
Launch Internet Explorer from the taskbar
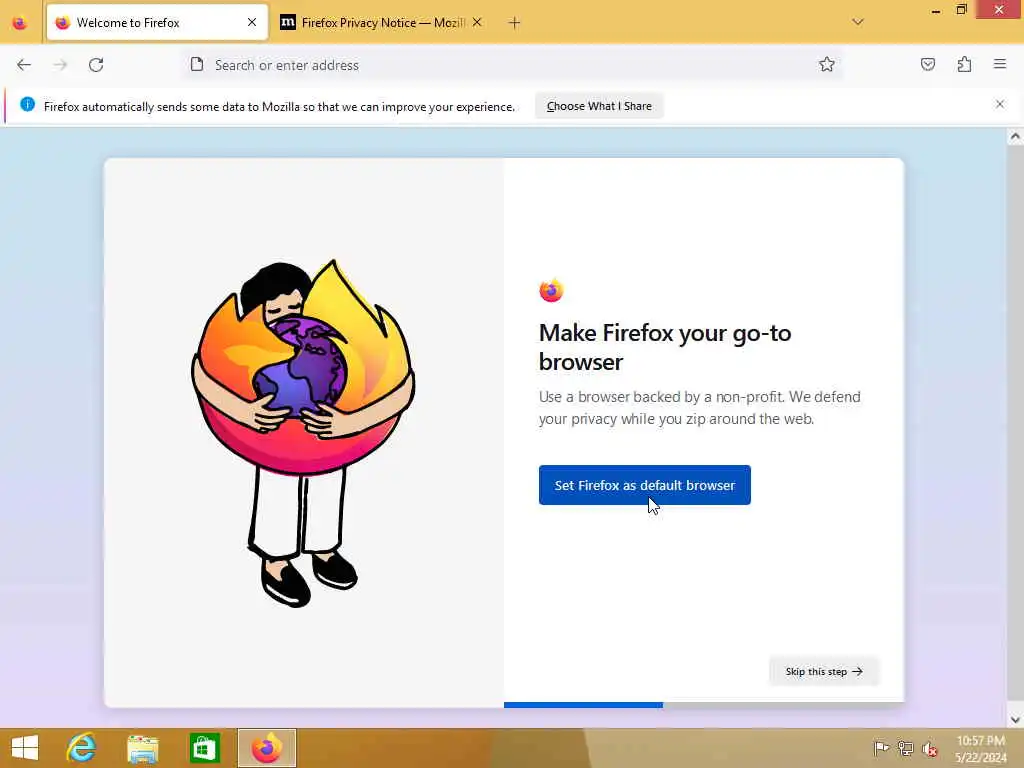pos(82,748)
